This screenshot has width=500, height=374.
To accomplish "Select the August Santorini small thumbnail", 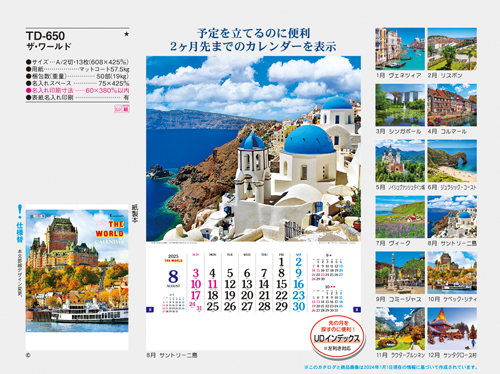I will [452, 217].
